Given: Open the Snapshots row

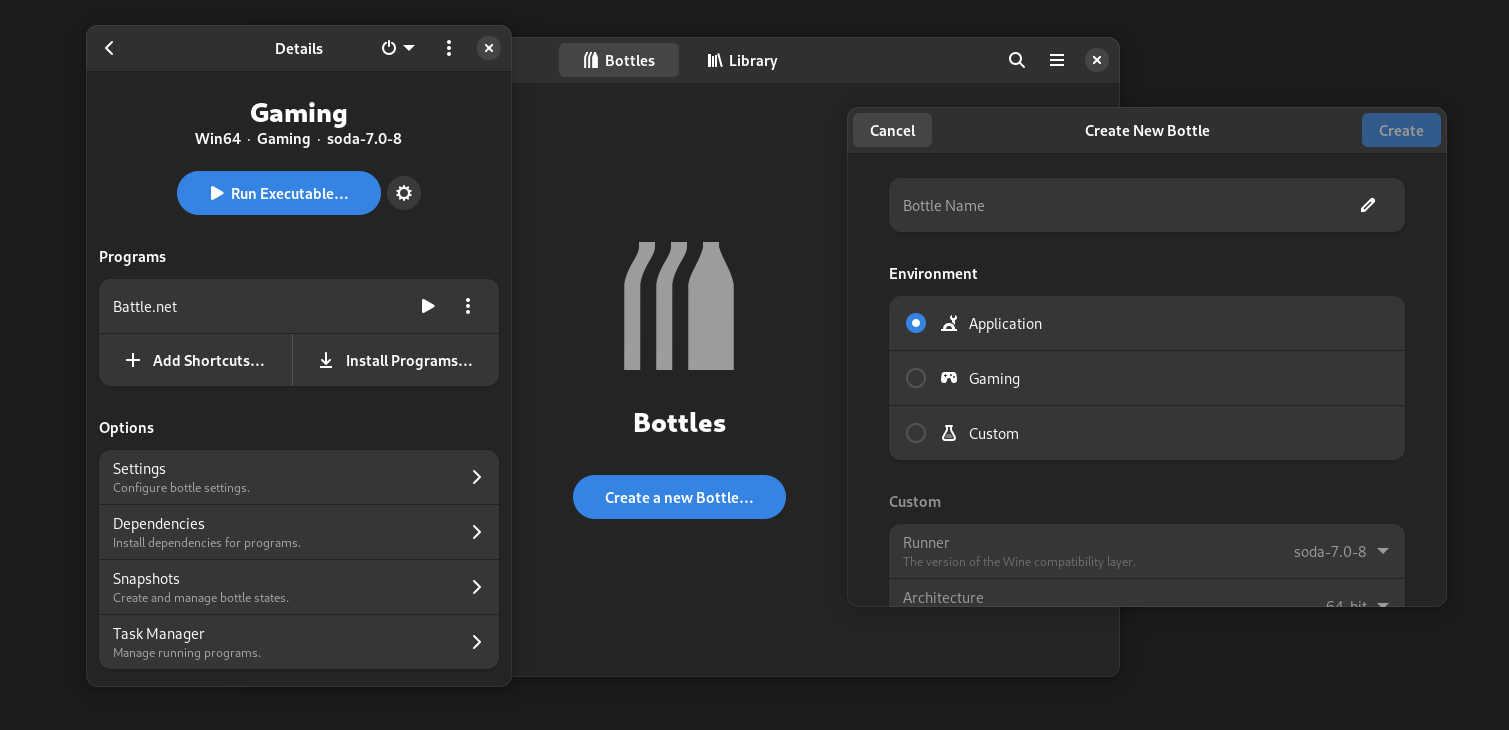Looking at the screenshot, I should 299,587.
